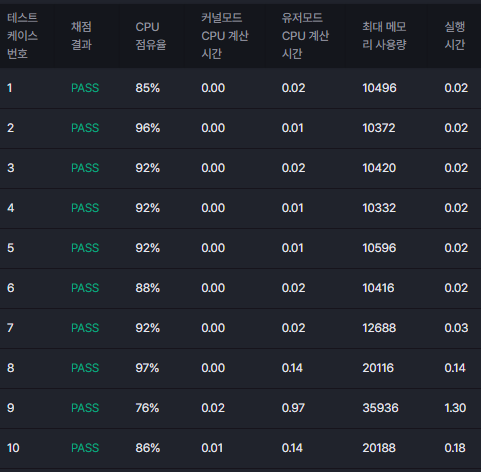Click kernel mode time 0.02 in row 9
This screenshot has height=472, width=481.
(213, 408)
